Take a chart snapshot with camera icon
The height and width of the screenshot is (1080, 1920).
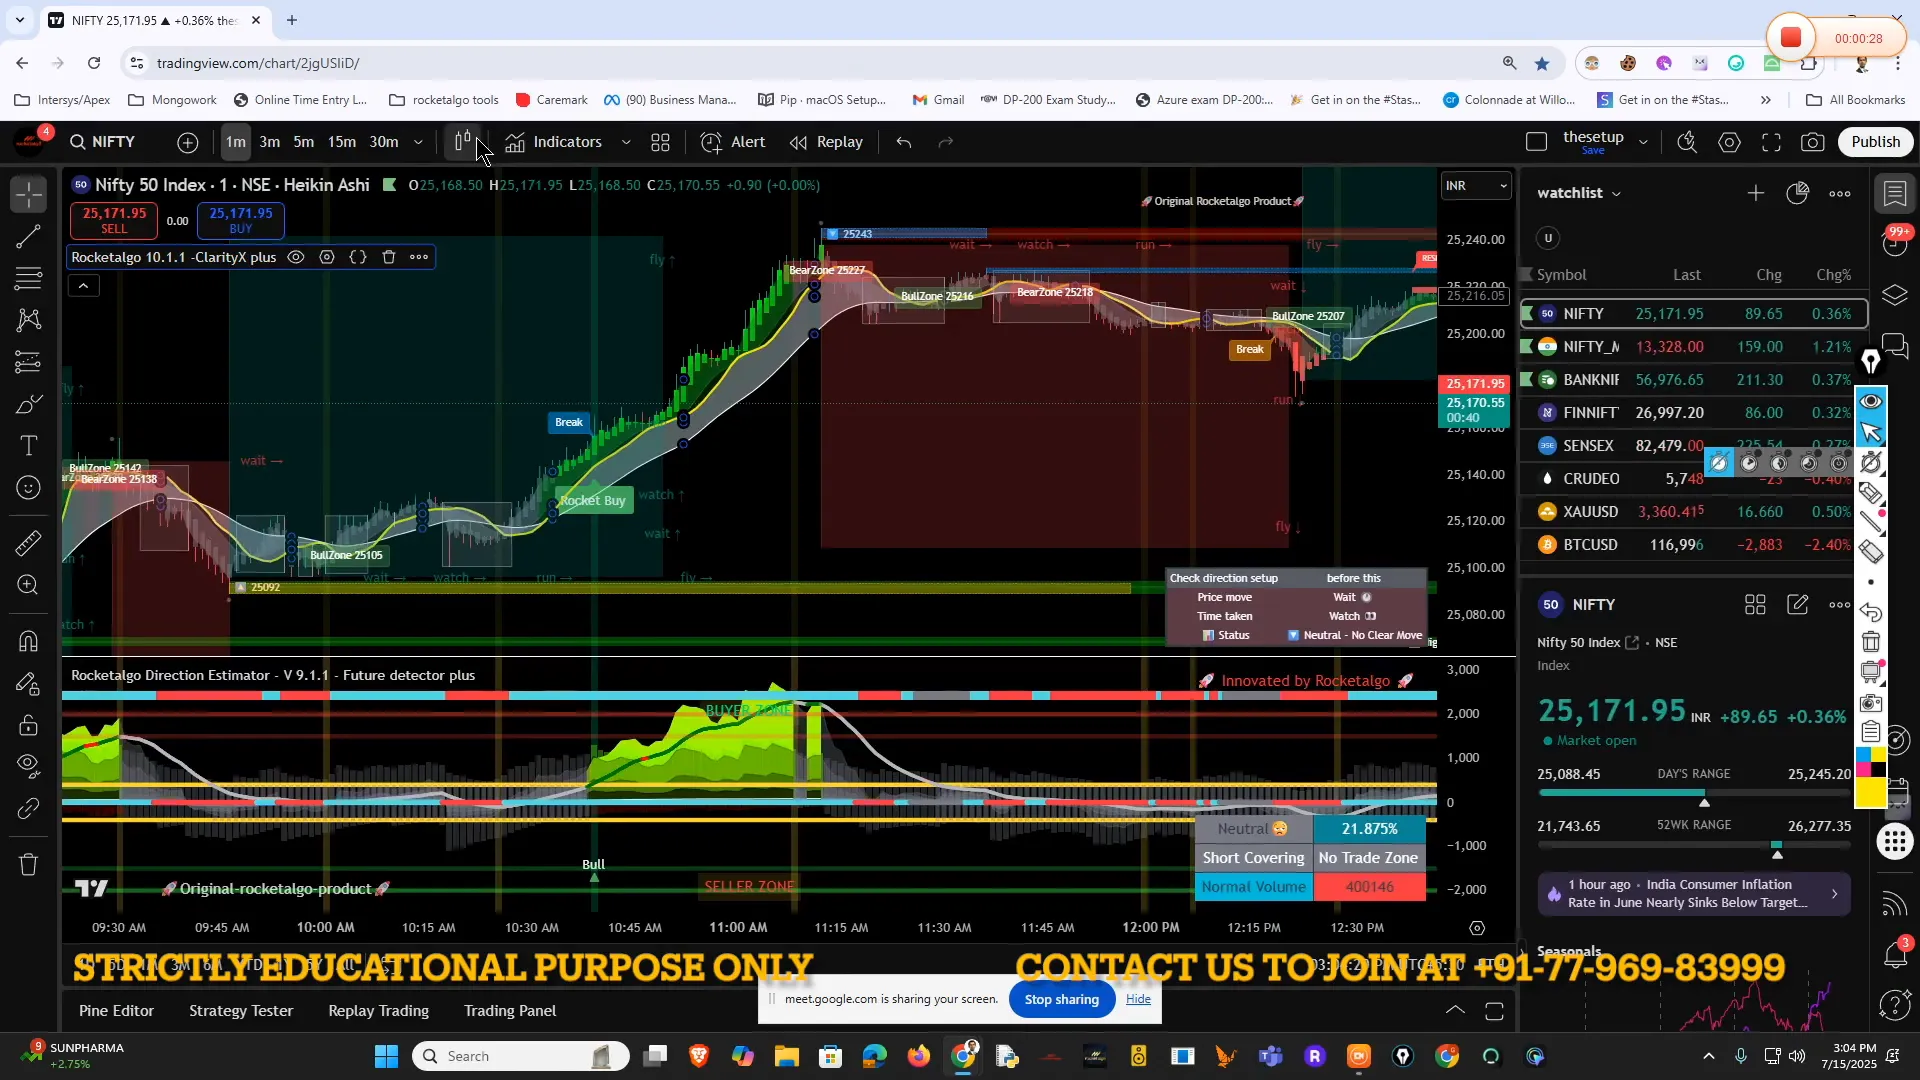1812,142
